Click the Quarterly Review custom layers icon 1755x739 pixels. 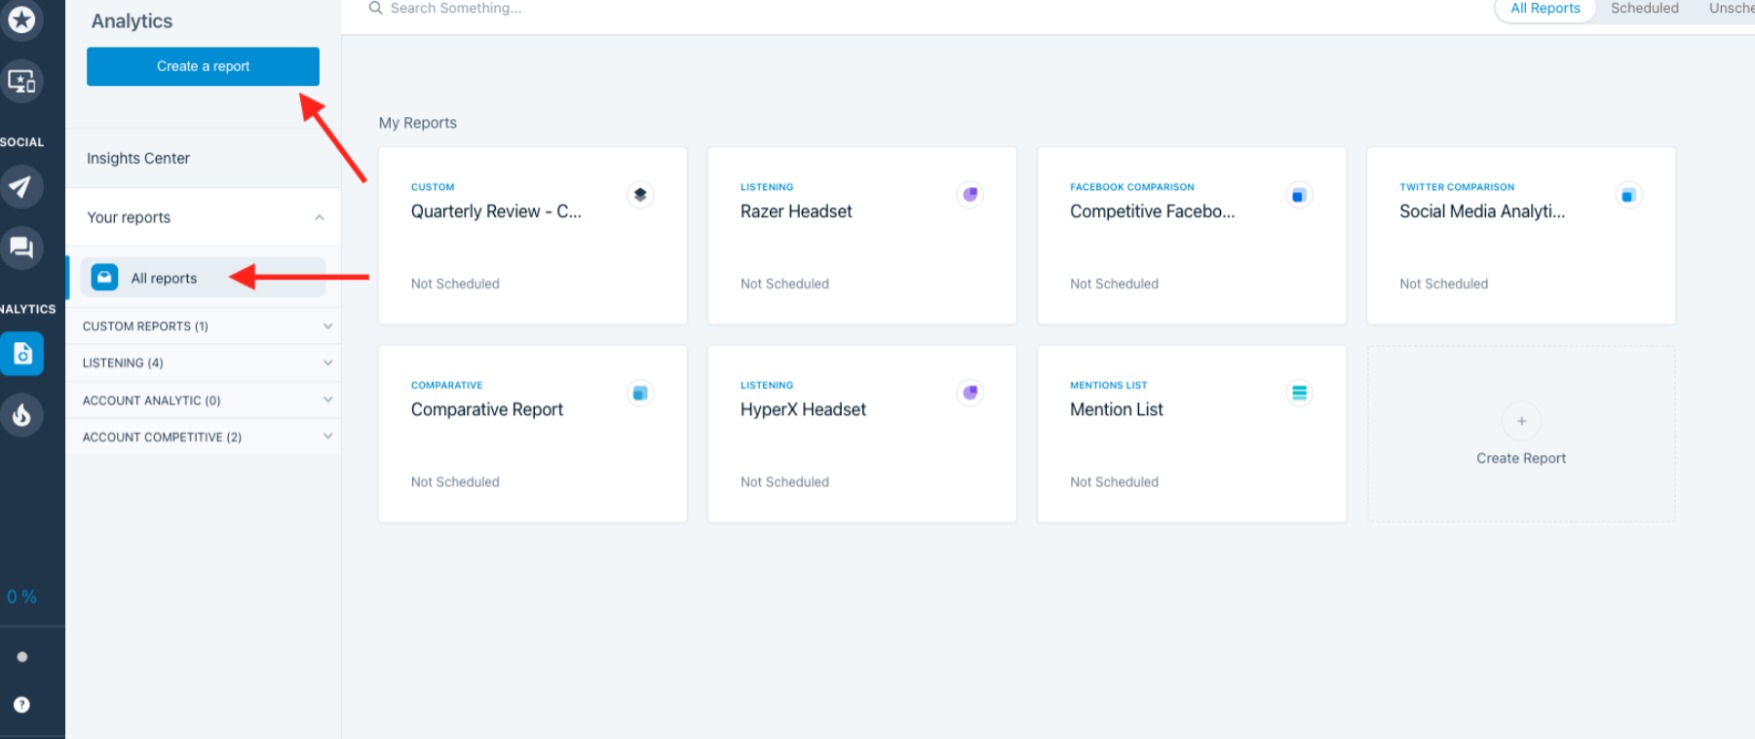pyautogui.click(x=640, y=195)
